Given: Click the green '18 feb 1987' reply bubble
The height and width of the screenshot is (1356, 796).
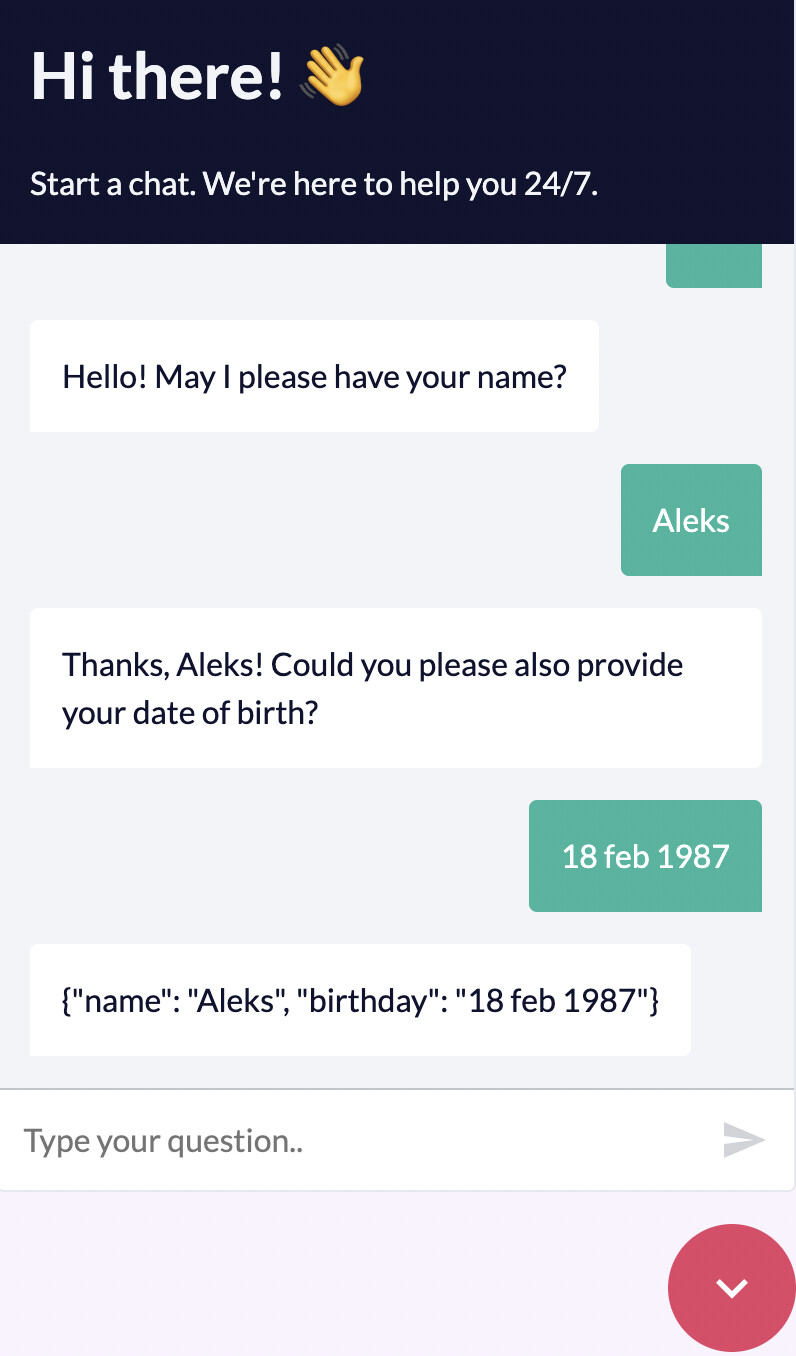Looking at the screenshot, I should coord(645,856).
